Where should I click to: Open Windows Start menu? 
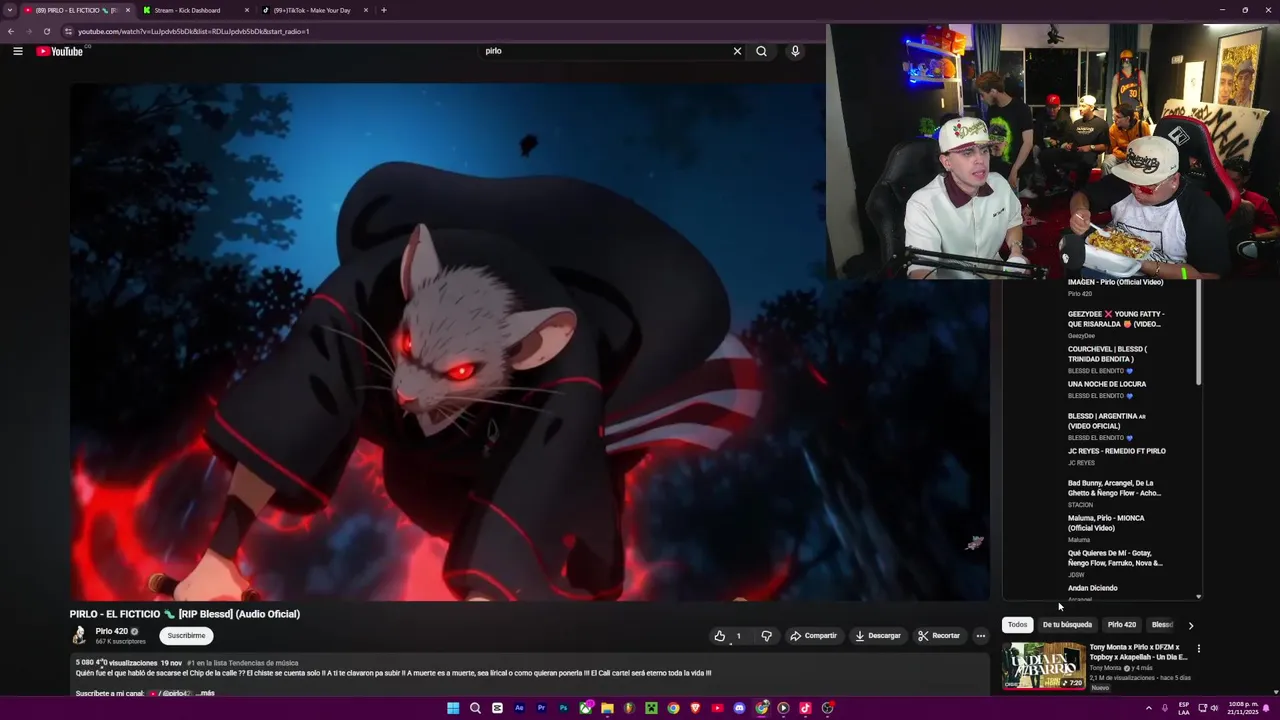coord(453,708)
